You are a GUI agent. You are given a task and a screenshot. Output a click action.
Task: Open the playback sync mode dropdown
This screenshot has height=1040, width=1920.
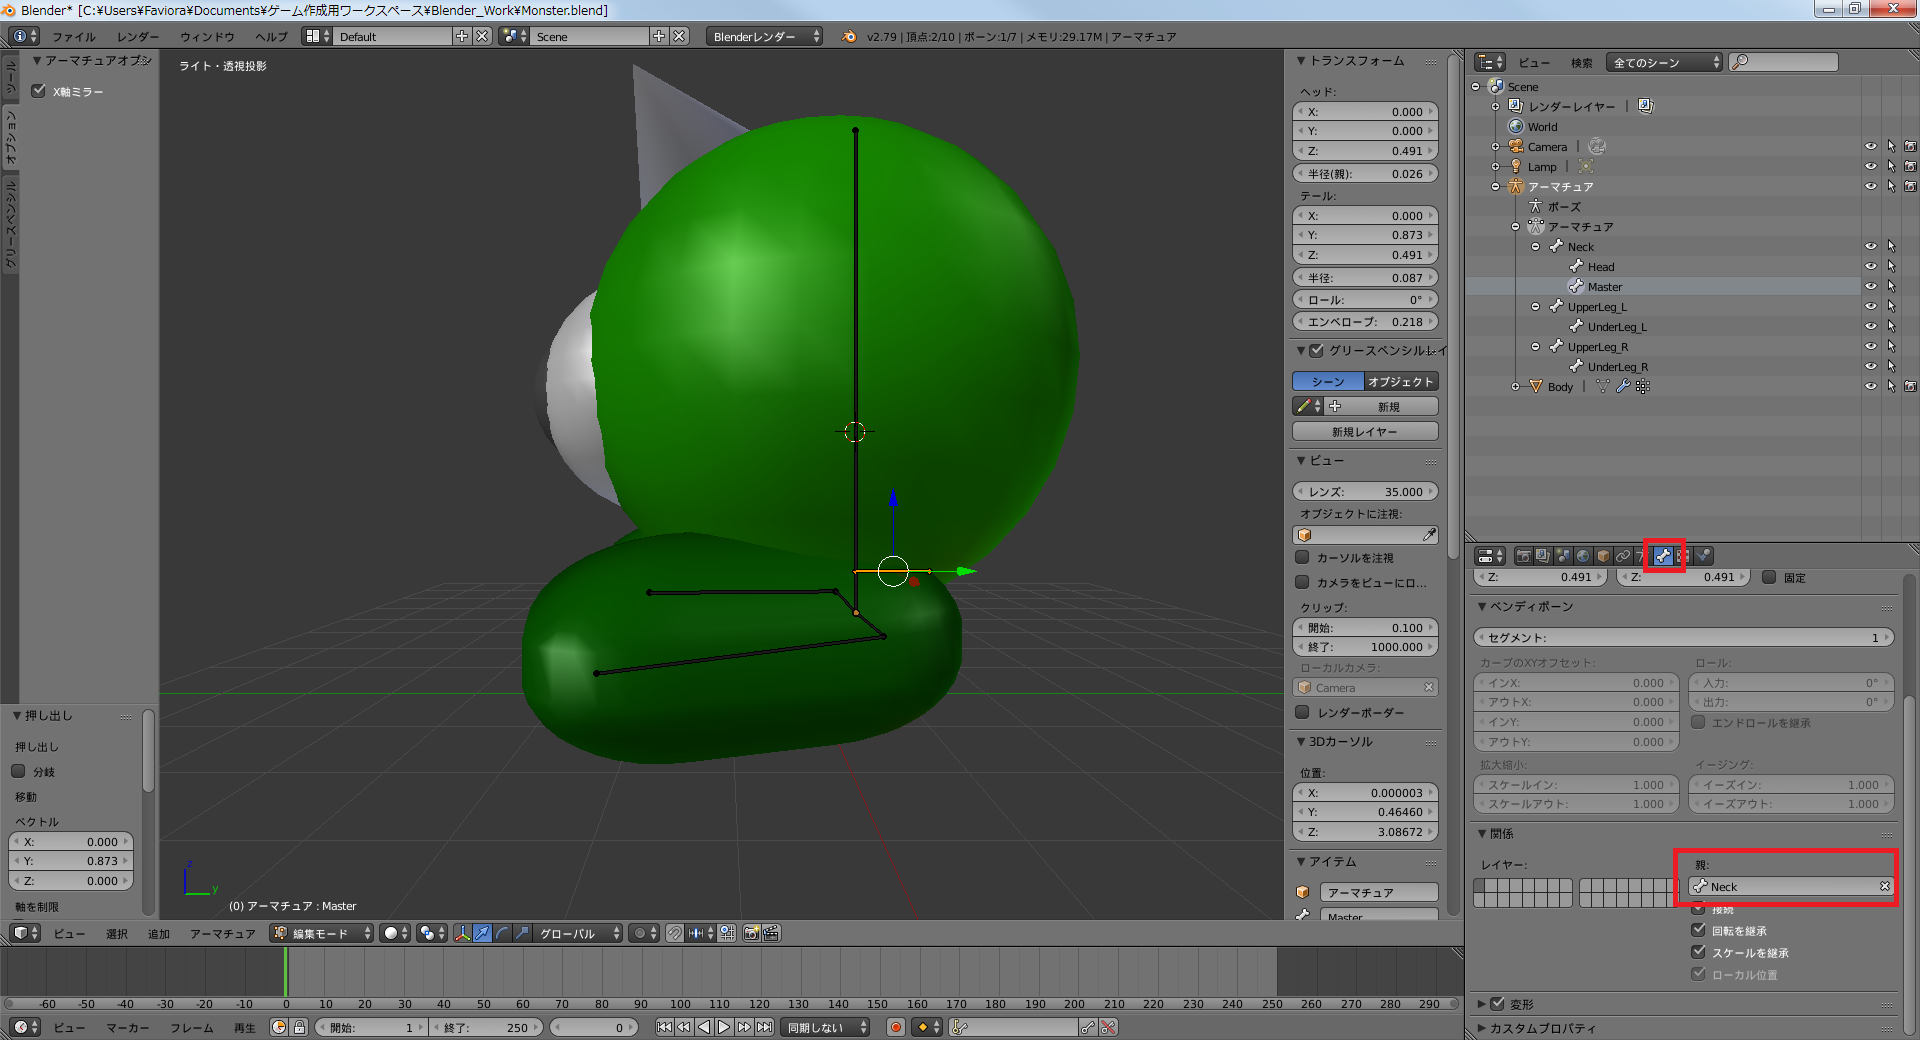pyautogui.click(x=825, y=1027)
